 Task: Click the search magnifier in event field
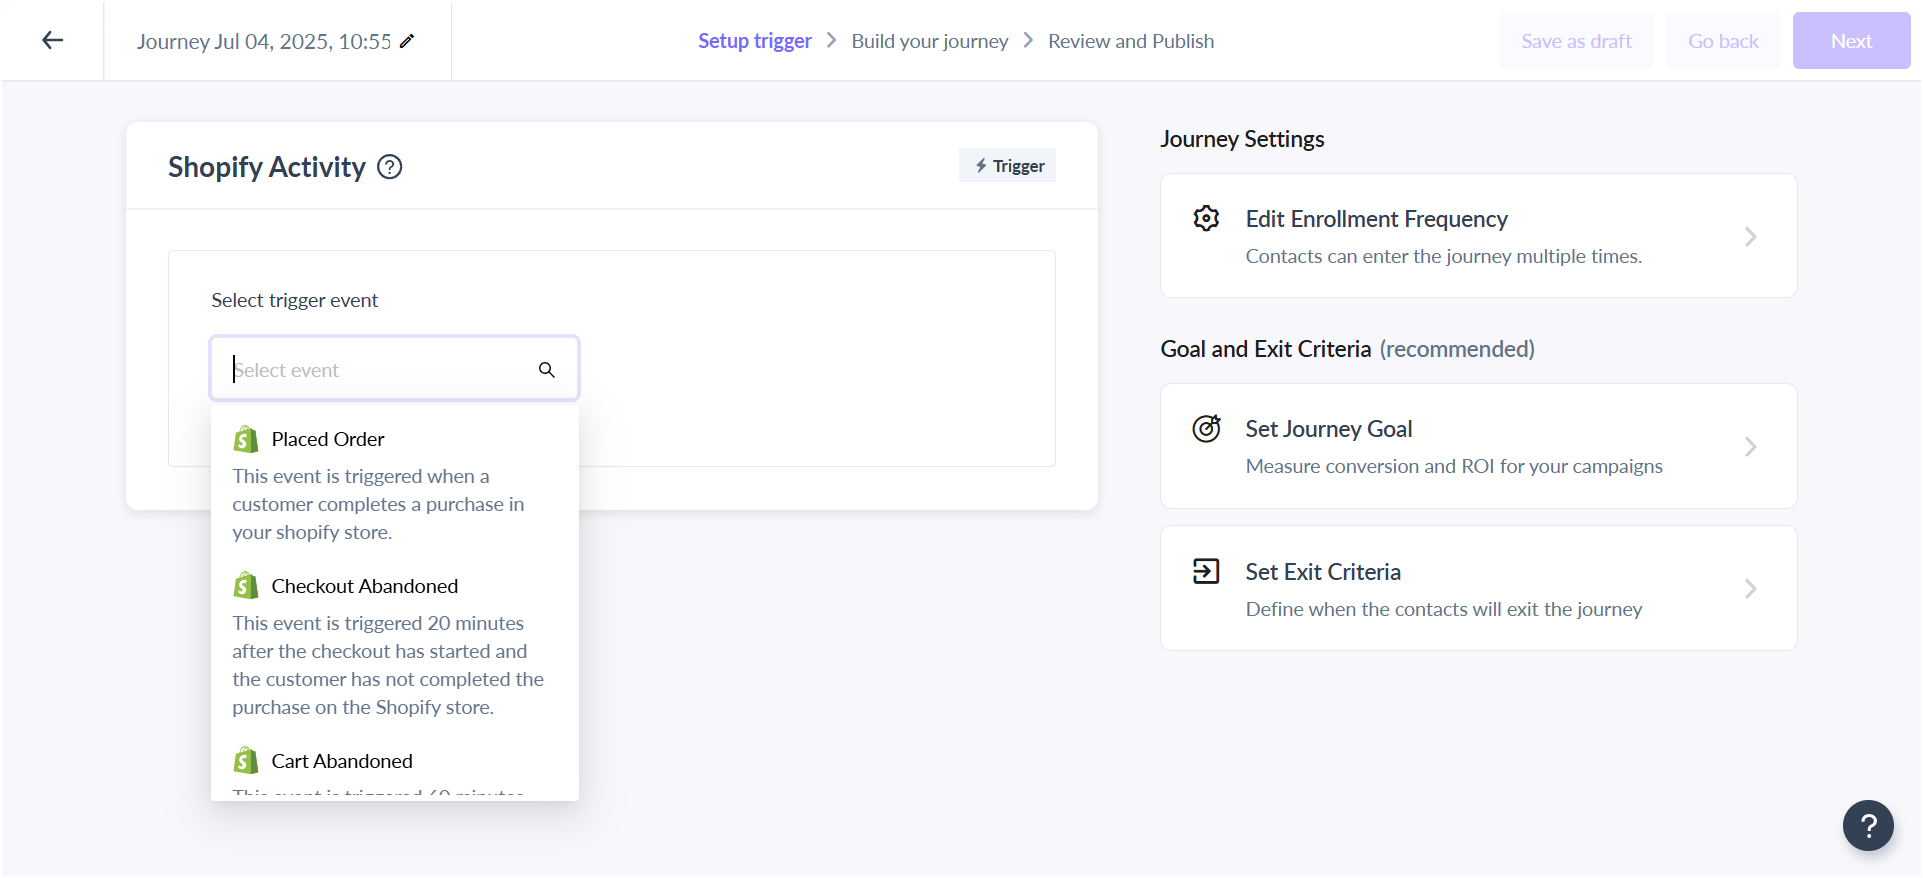coord(547,370)
